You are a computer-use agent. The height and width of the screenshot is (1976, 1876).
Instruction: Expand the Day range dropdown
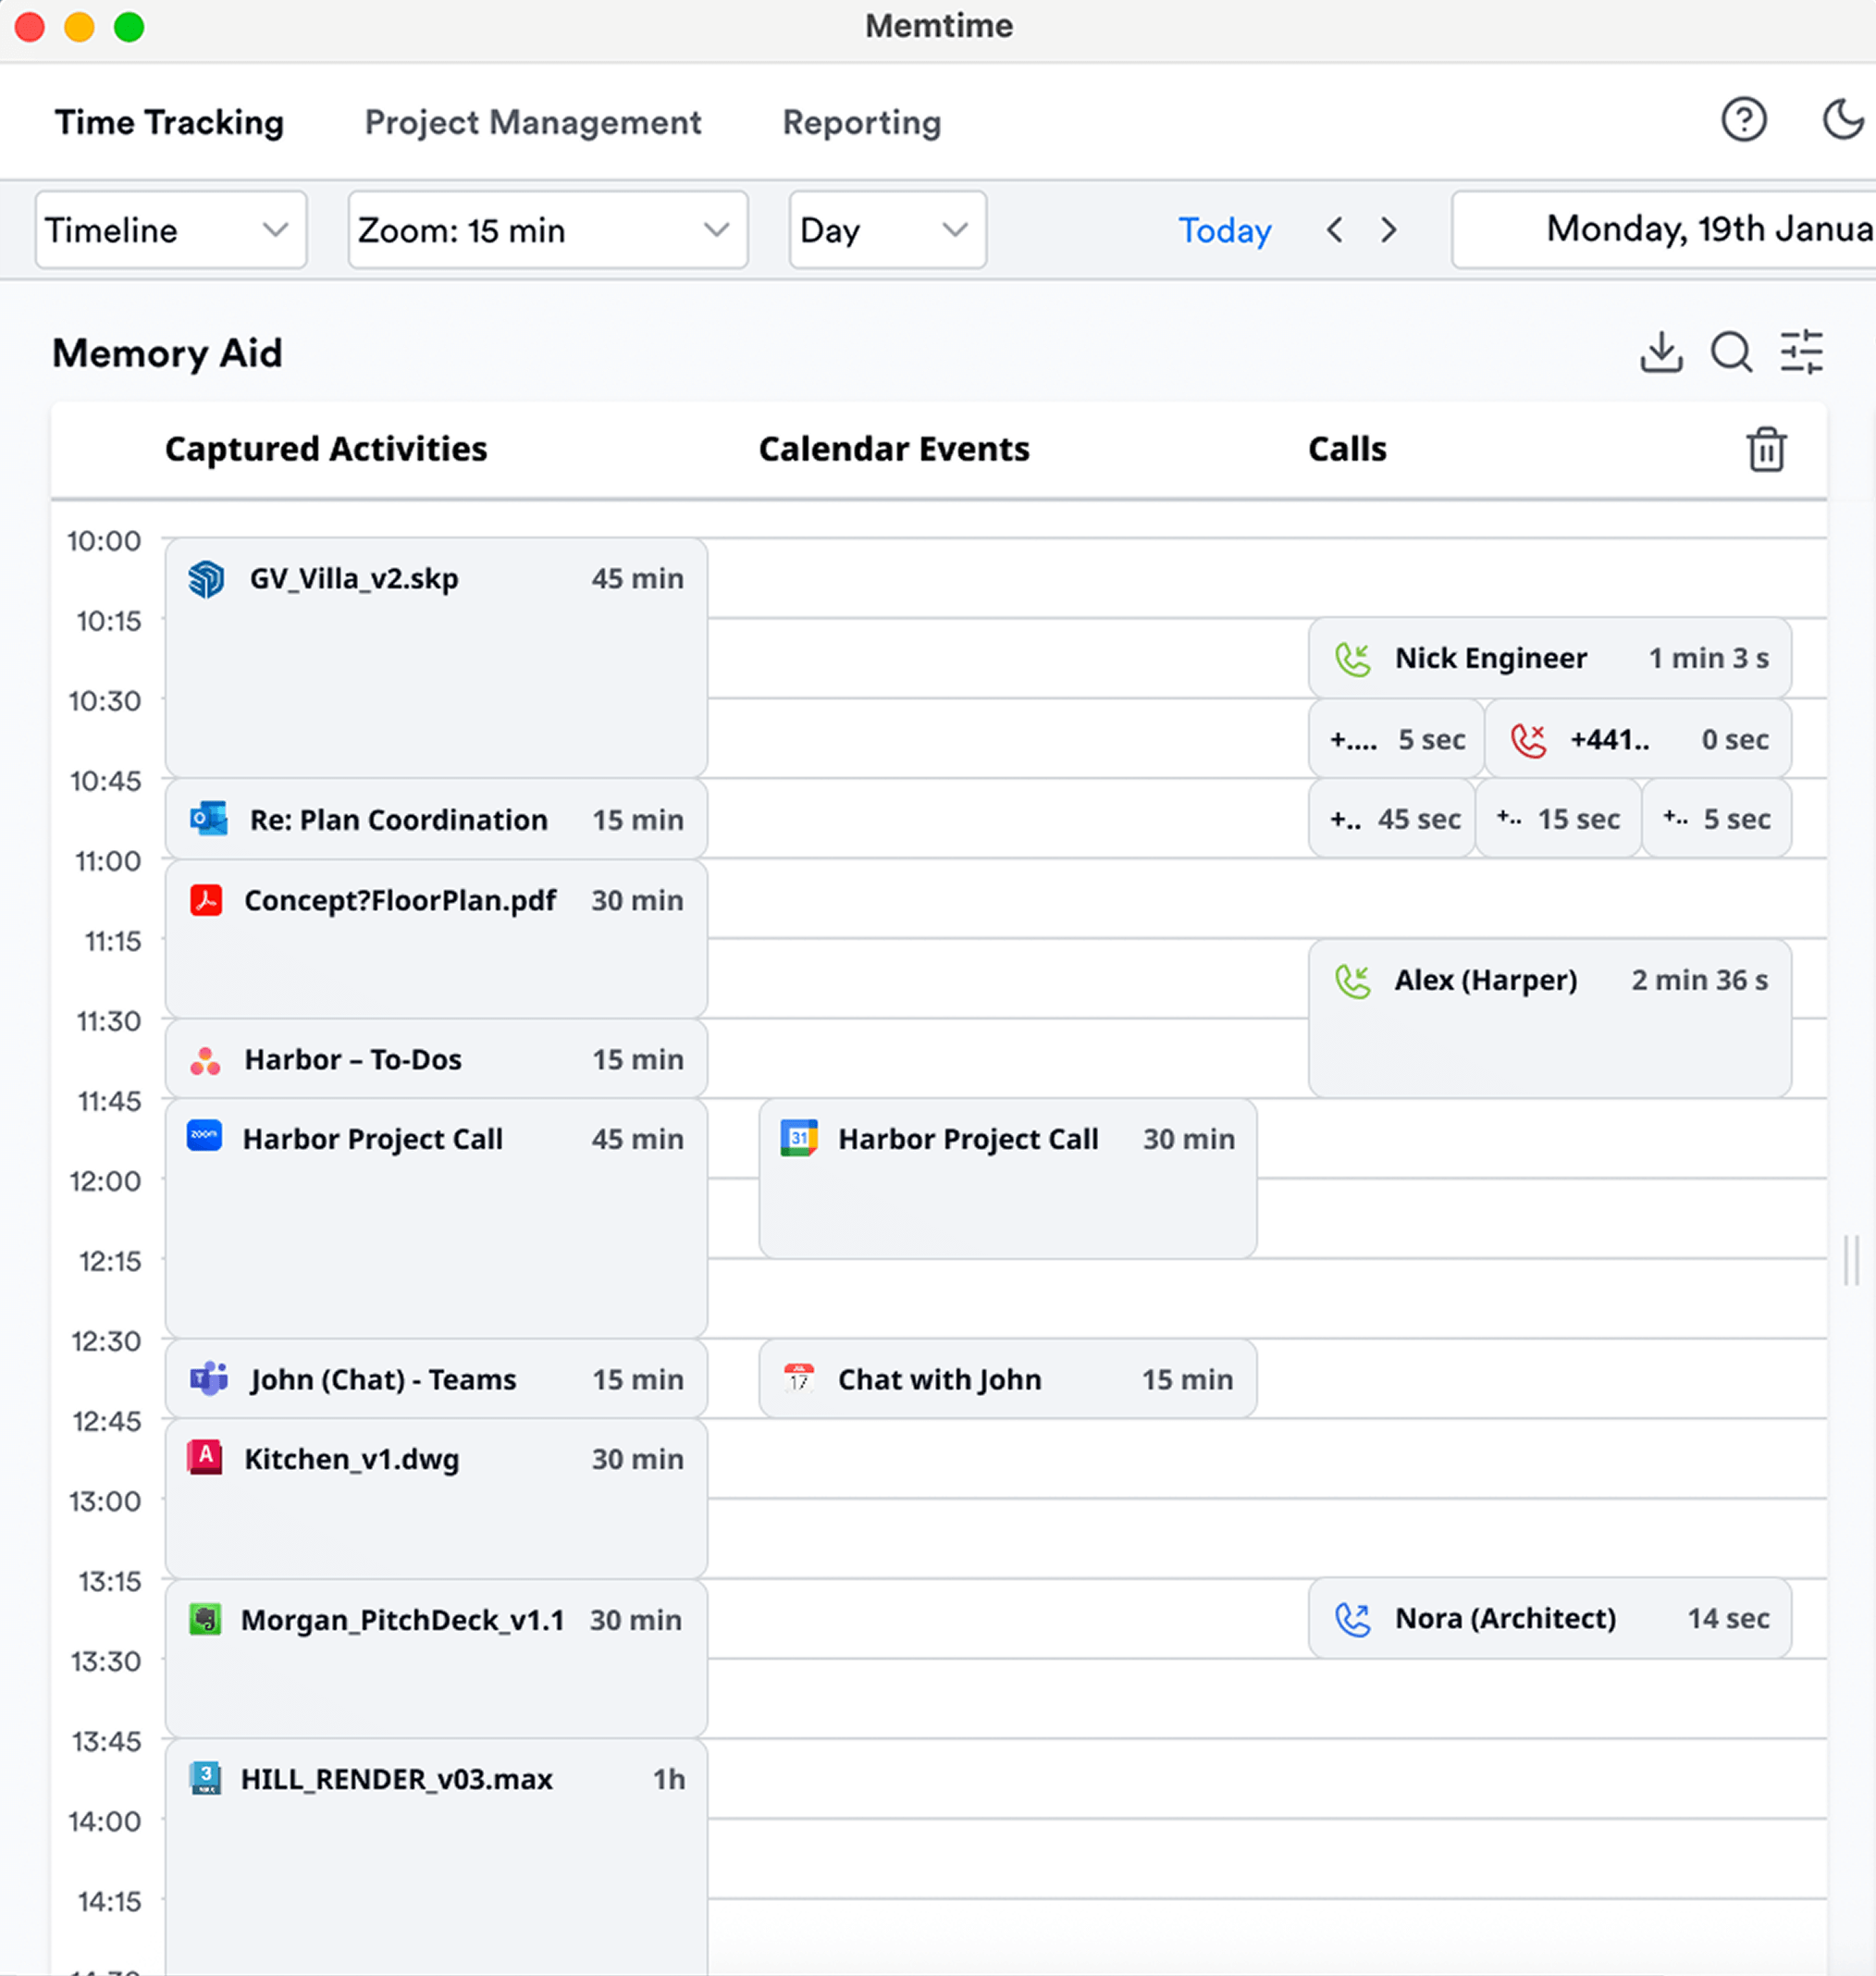point(887,230)
